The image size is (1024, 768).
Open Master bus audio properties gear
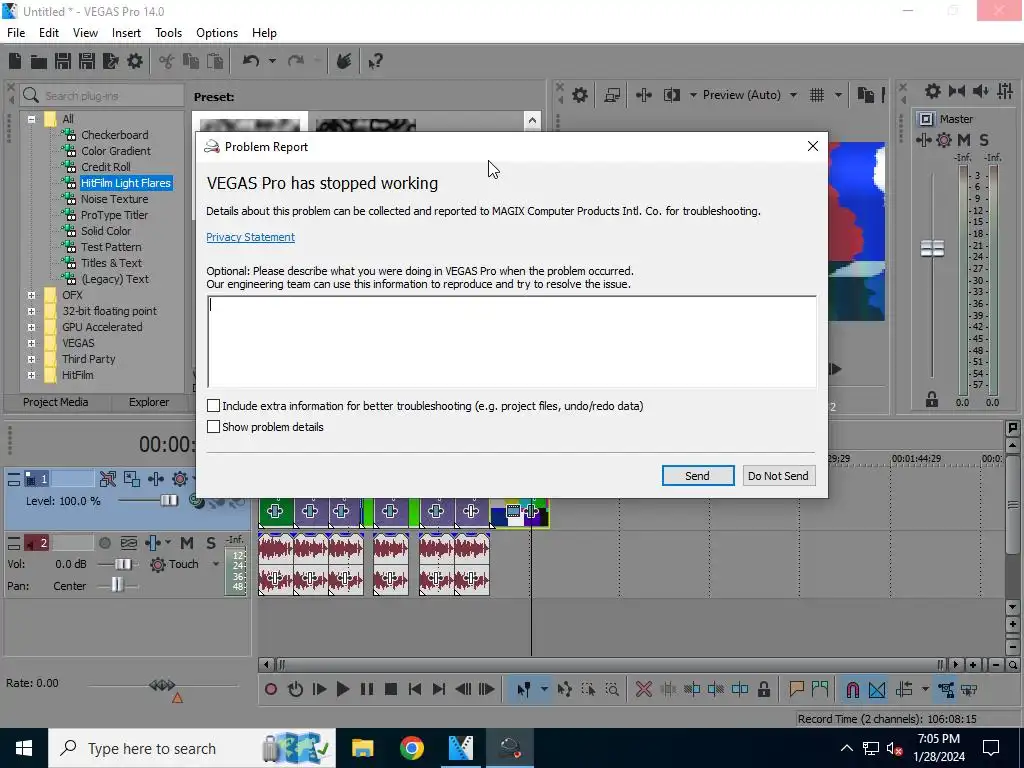(933, 91)
